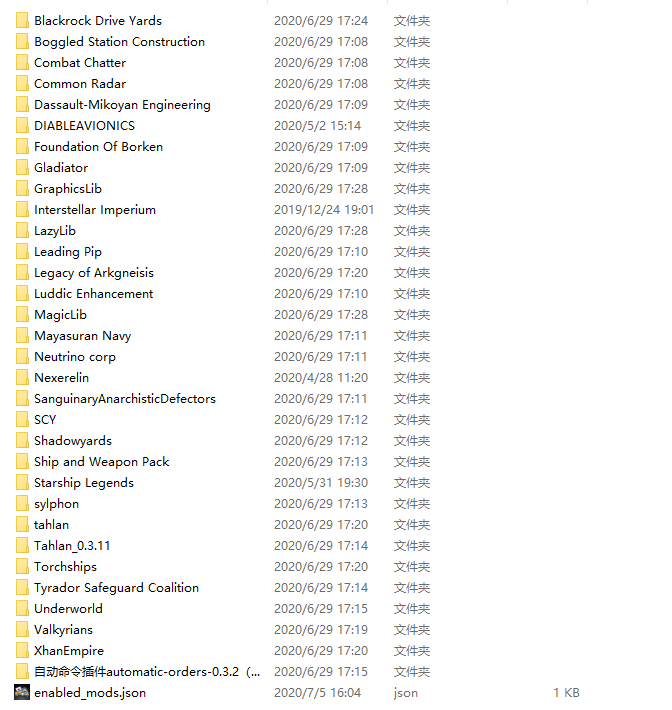Click the Blackrock Drive Yards folder icon
Screen dimensions: 672x710
[22, 20]
